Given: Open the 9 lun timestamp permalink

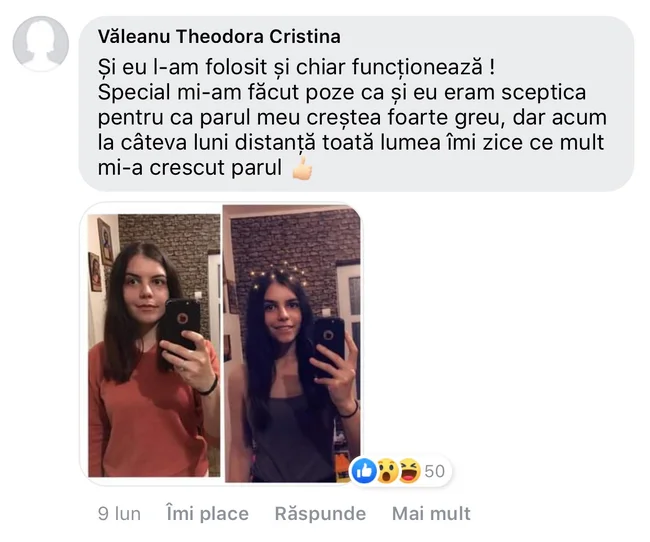Looking at the screenshot, I should (119, 514).
